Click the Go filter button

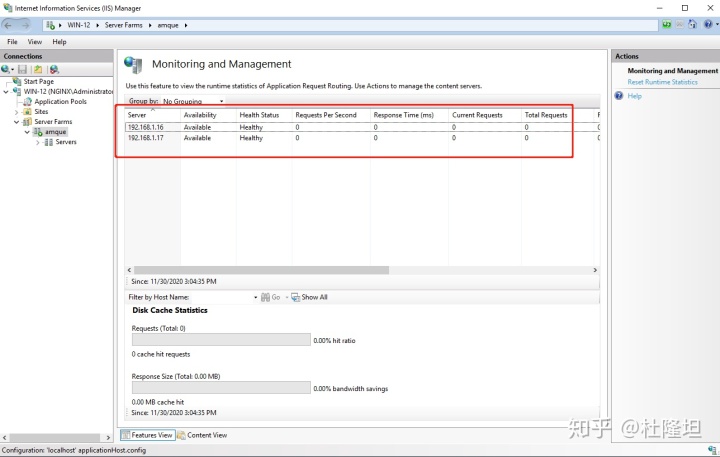tap(271, 297)
